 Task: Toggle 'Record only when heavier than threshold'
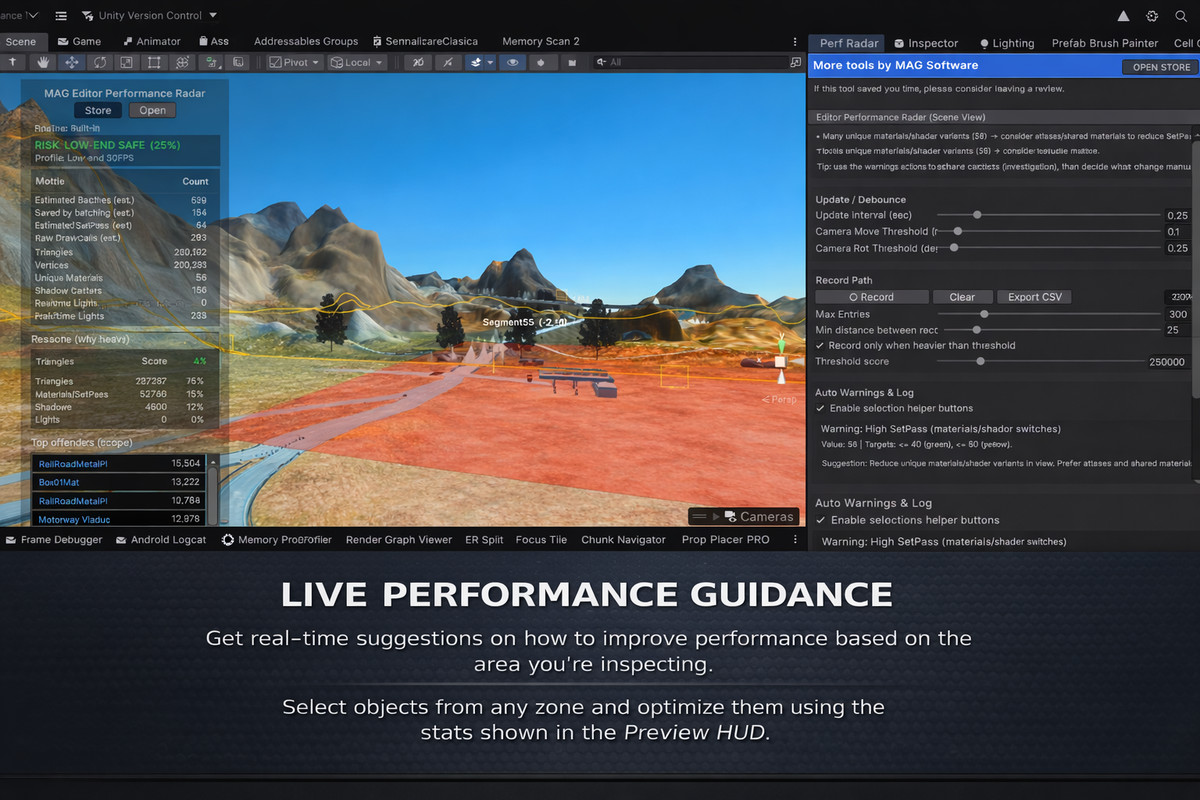(821, 346)
